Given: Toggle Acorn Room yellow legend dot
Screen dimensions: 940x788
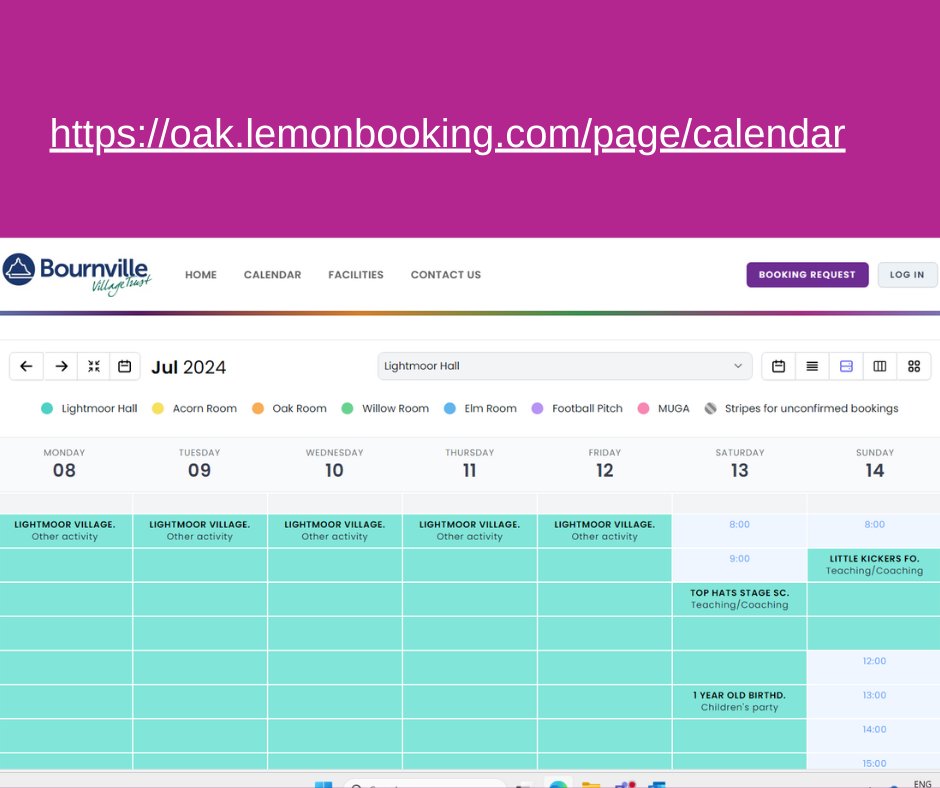Looking at the screenshot, I should (x=158, y=408).
